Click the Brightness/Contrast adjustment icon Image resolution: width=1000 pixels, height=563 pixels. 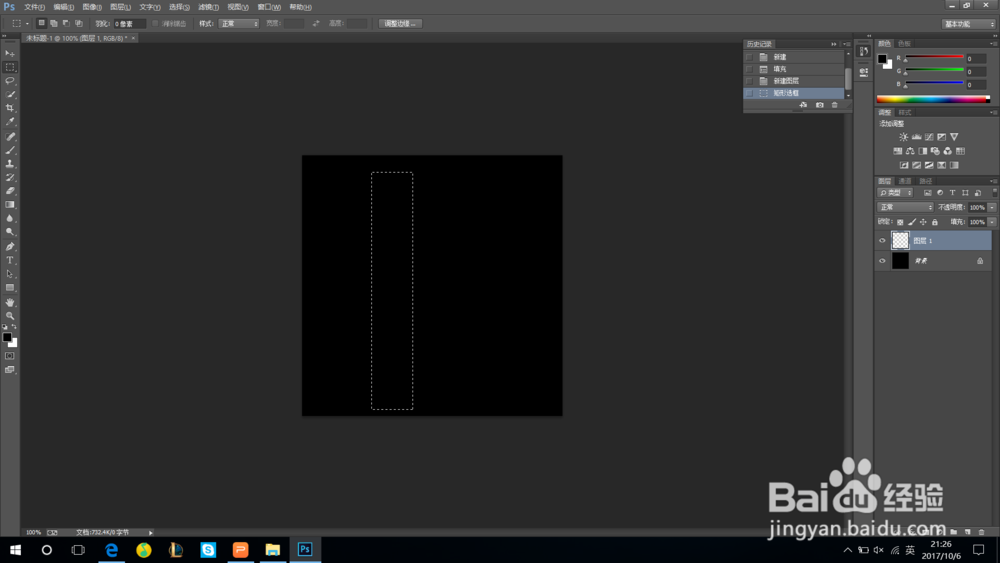click(904, 137)
